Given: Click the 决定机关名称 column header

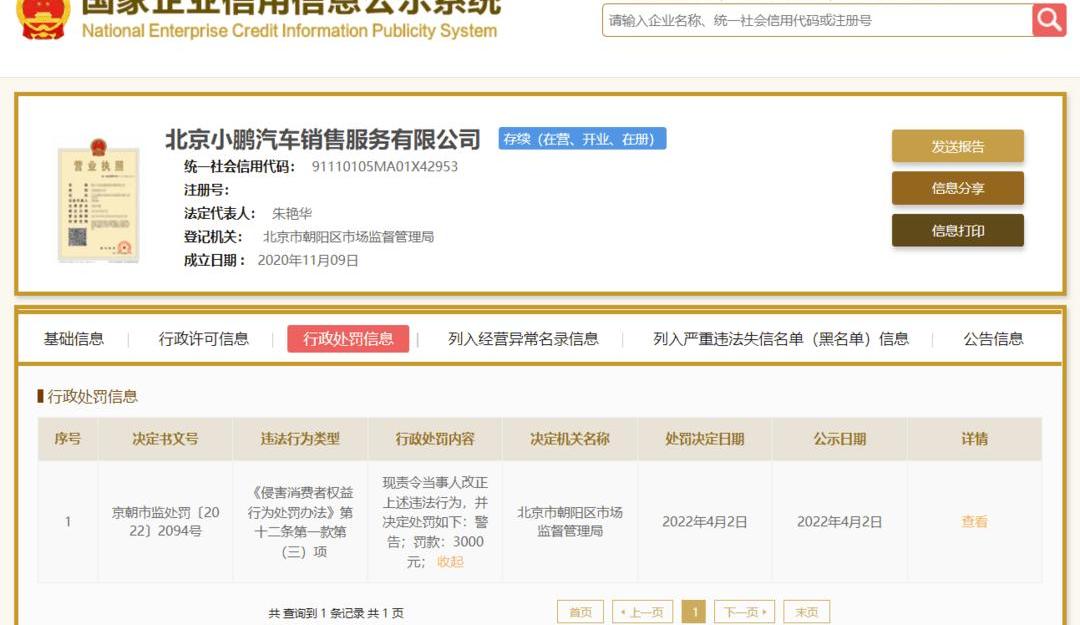Looking at the screenshot, I should tap(570, 439).
